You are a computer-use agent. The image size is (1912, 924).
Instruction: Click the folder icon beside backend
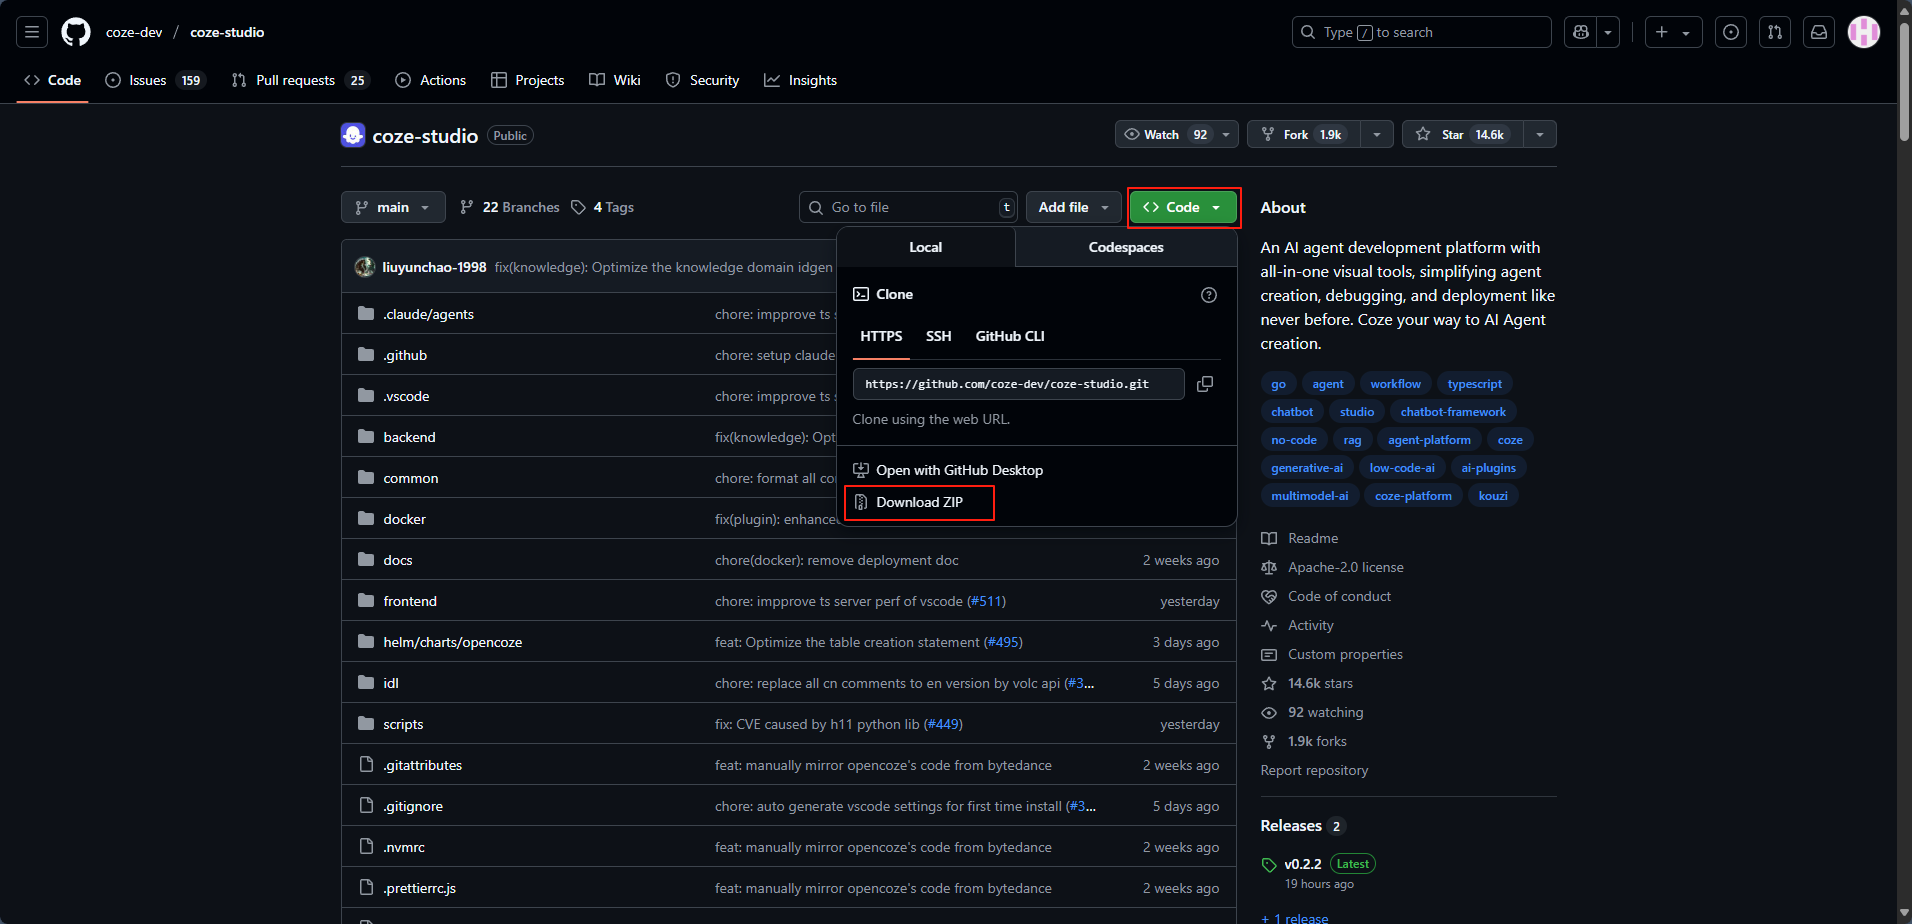click(366, 437)
